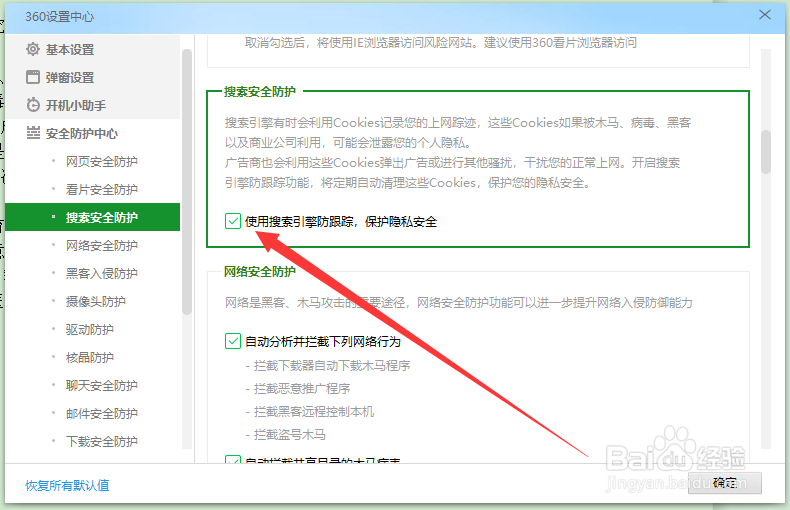Open 核晶防护 settings

pyautogui.click(x=89, y=357)
